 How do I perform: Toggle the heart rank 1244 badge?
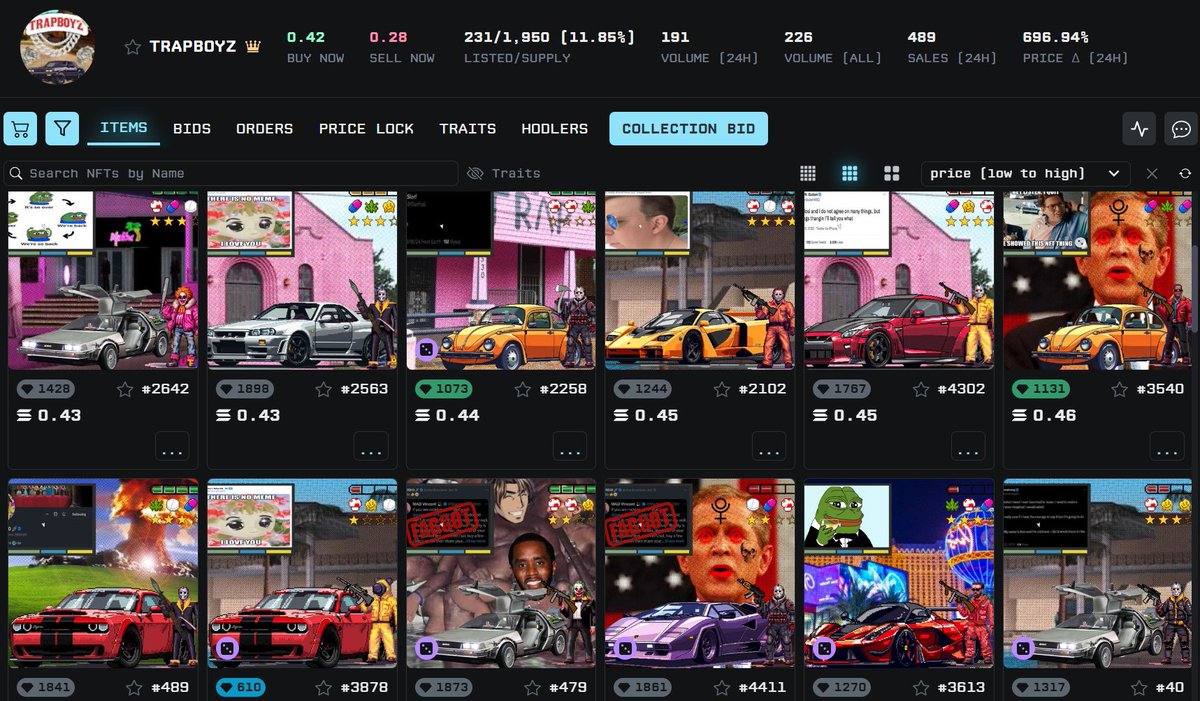coord(643,389)
